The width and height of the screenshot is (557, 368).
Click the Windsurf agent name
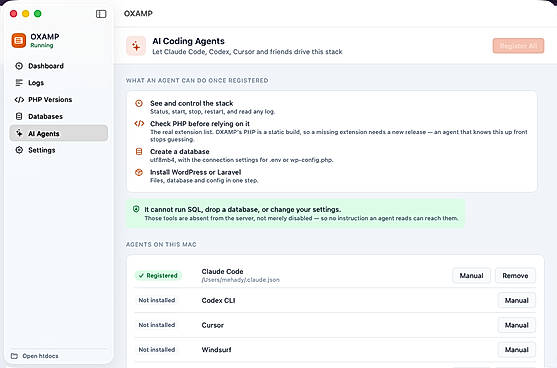tap(216, 350)
